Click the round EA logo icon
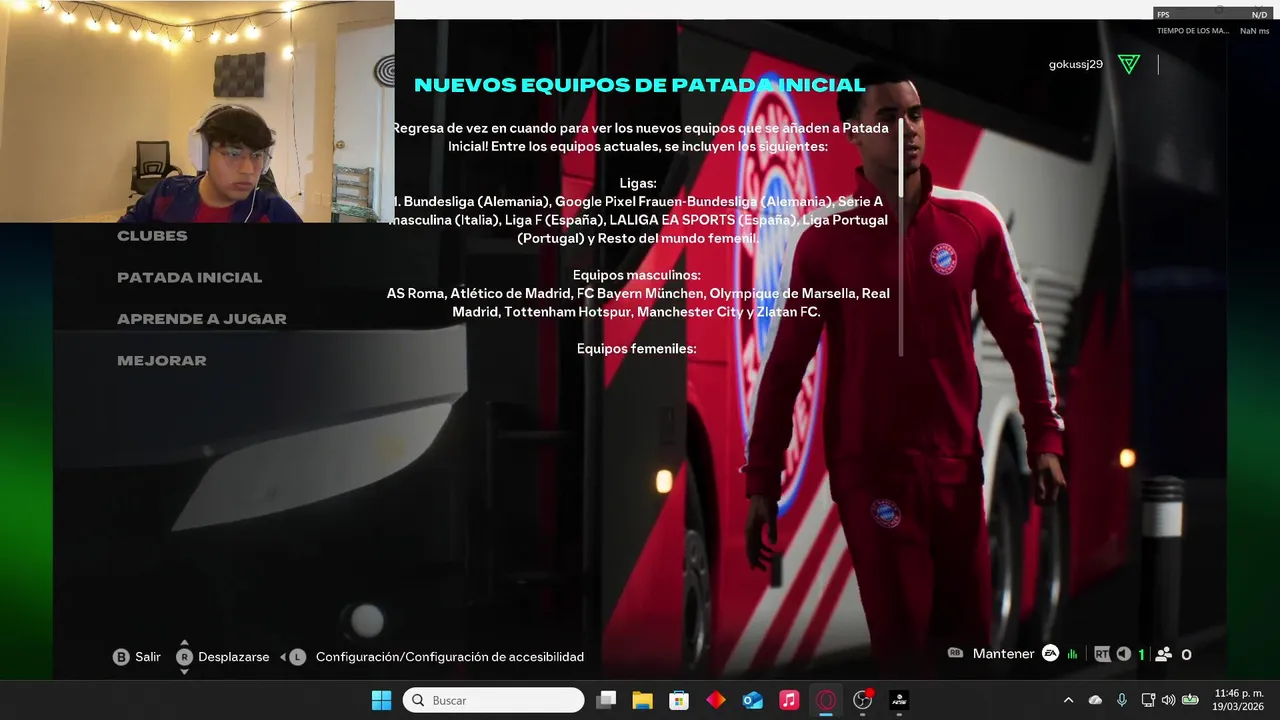Screen dimensions: 1280x720 1050,653
